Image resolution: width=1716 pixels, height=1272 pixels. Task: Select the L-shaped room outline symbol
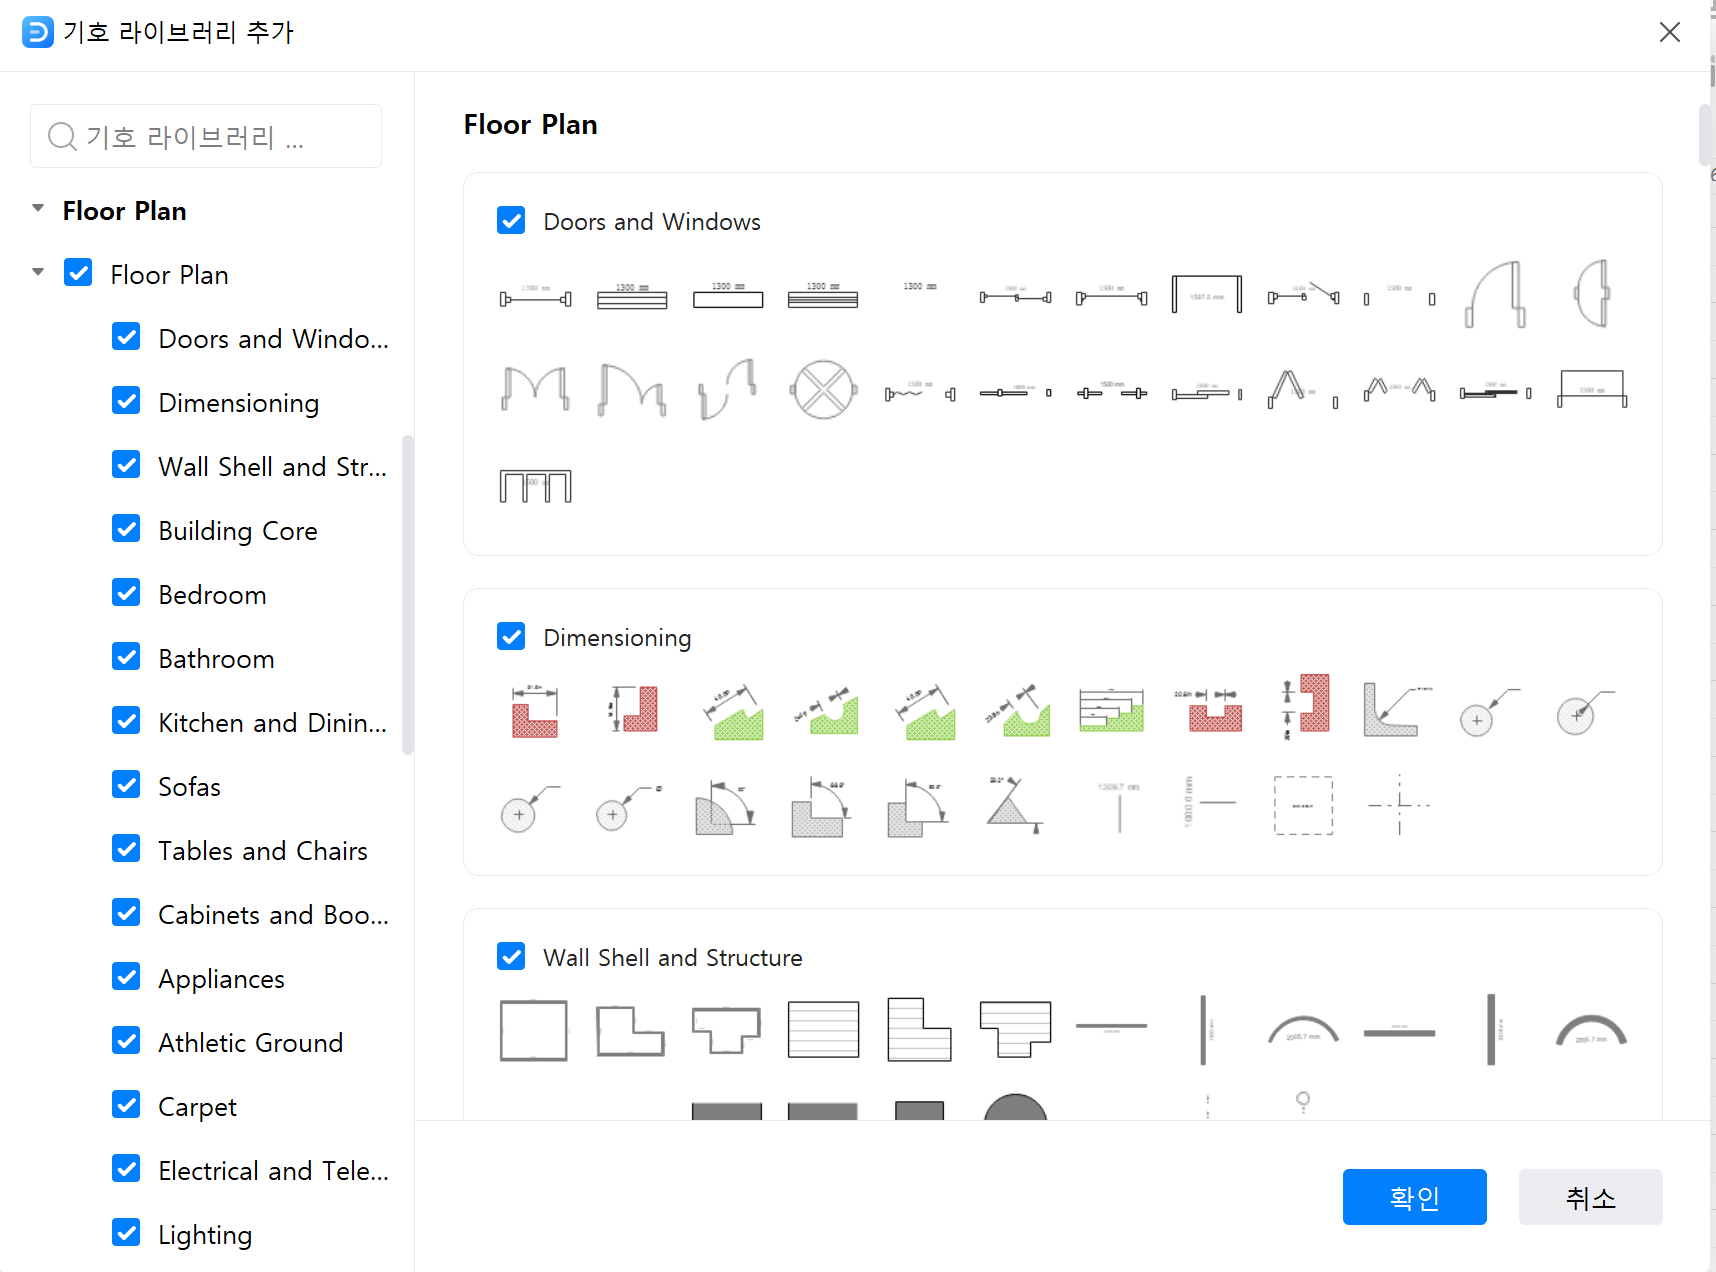tap(630, 1030)
